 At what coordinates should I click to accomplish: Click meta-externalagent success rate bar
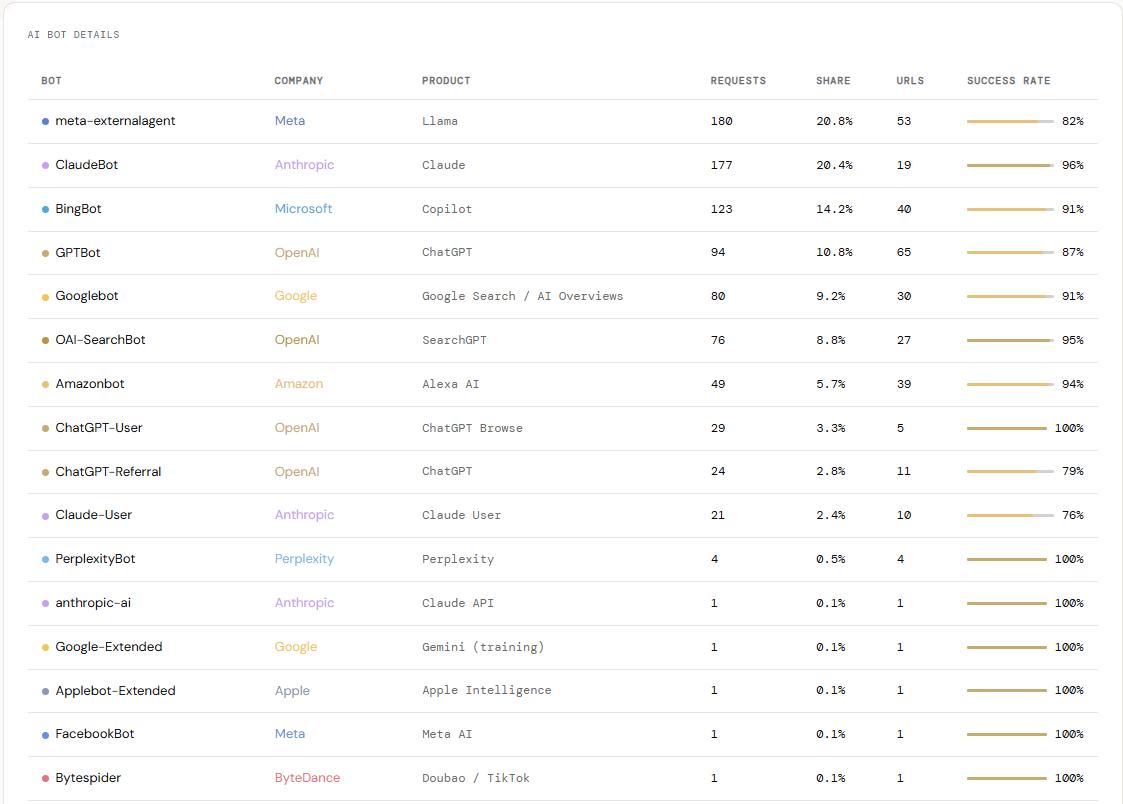[1009, 121]
